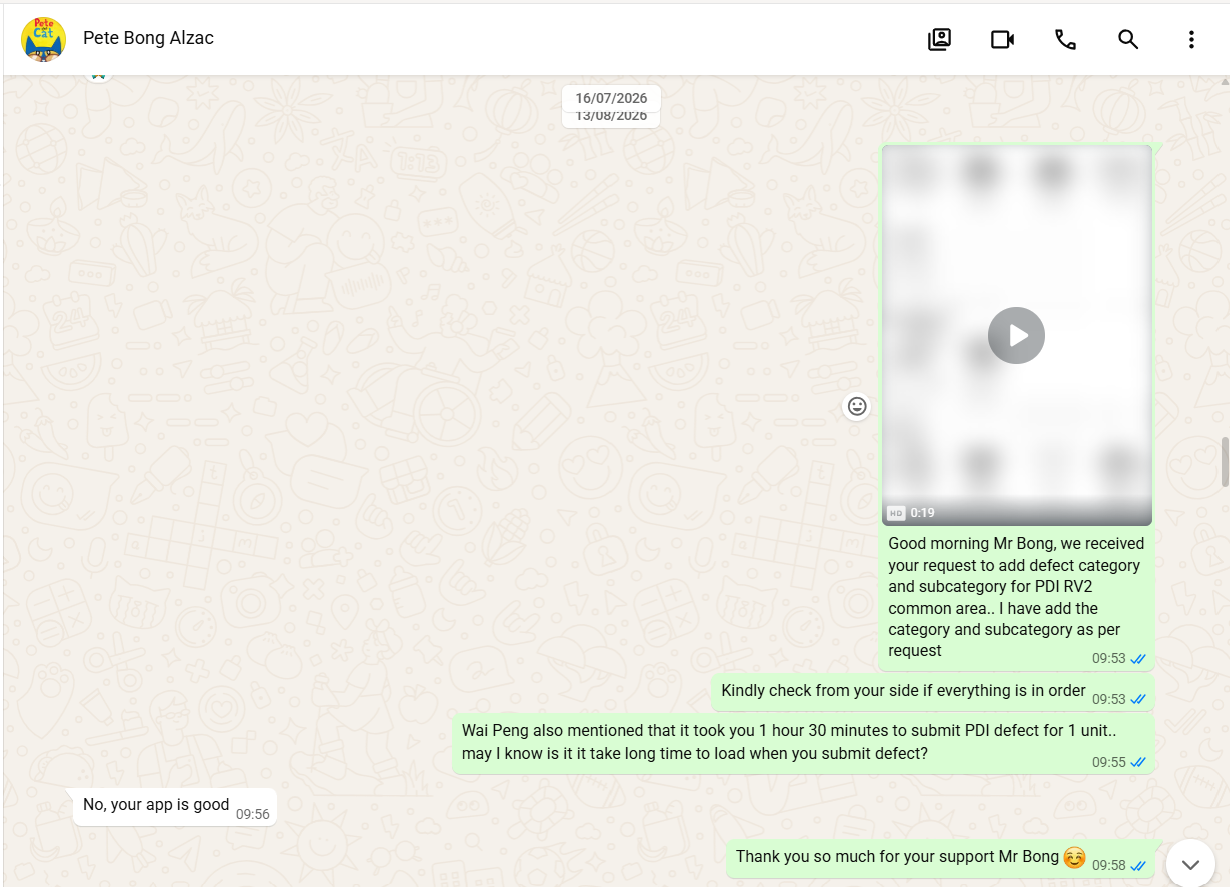The width and height of the screenshot is (1230, 887).
Task: Open the three-dot chat menu
Action: [x=1191, y=39]
